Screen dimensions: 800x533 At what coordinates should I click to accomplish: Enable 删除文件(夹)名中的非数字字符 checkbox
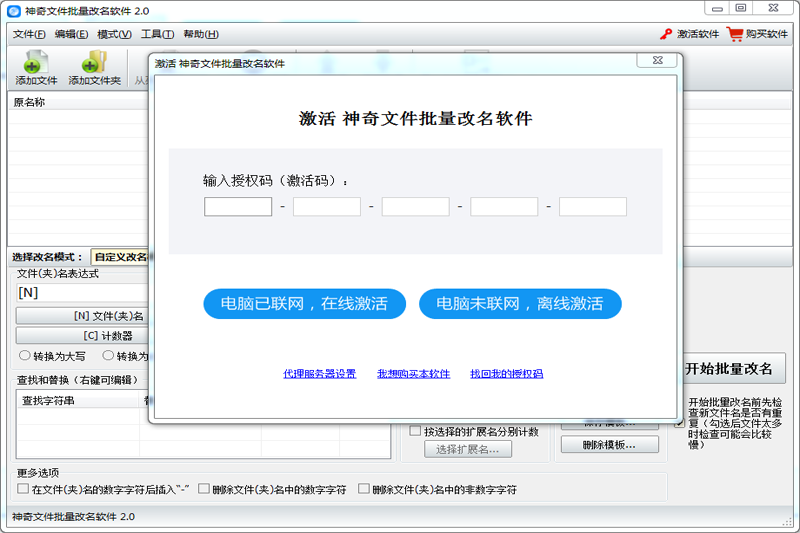click(x=364, y=490)
